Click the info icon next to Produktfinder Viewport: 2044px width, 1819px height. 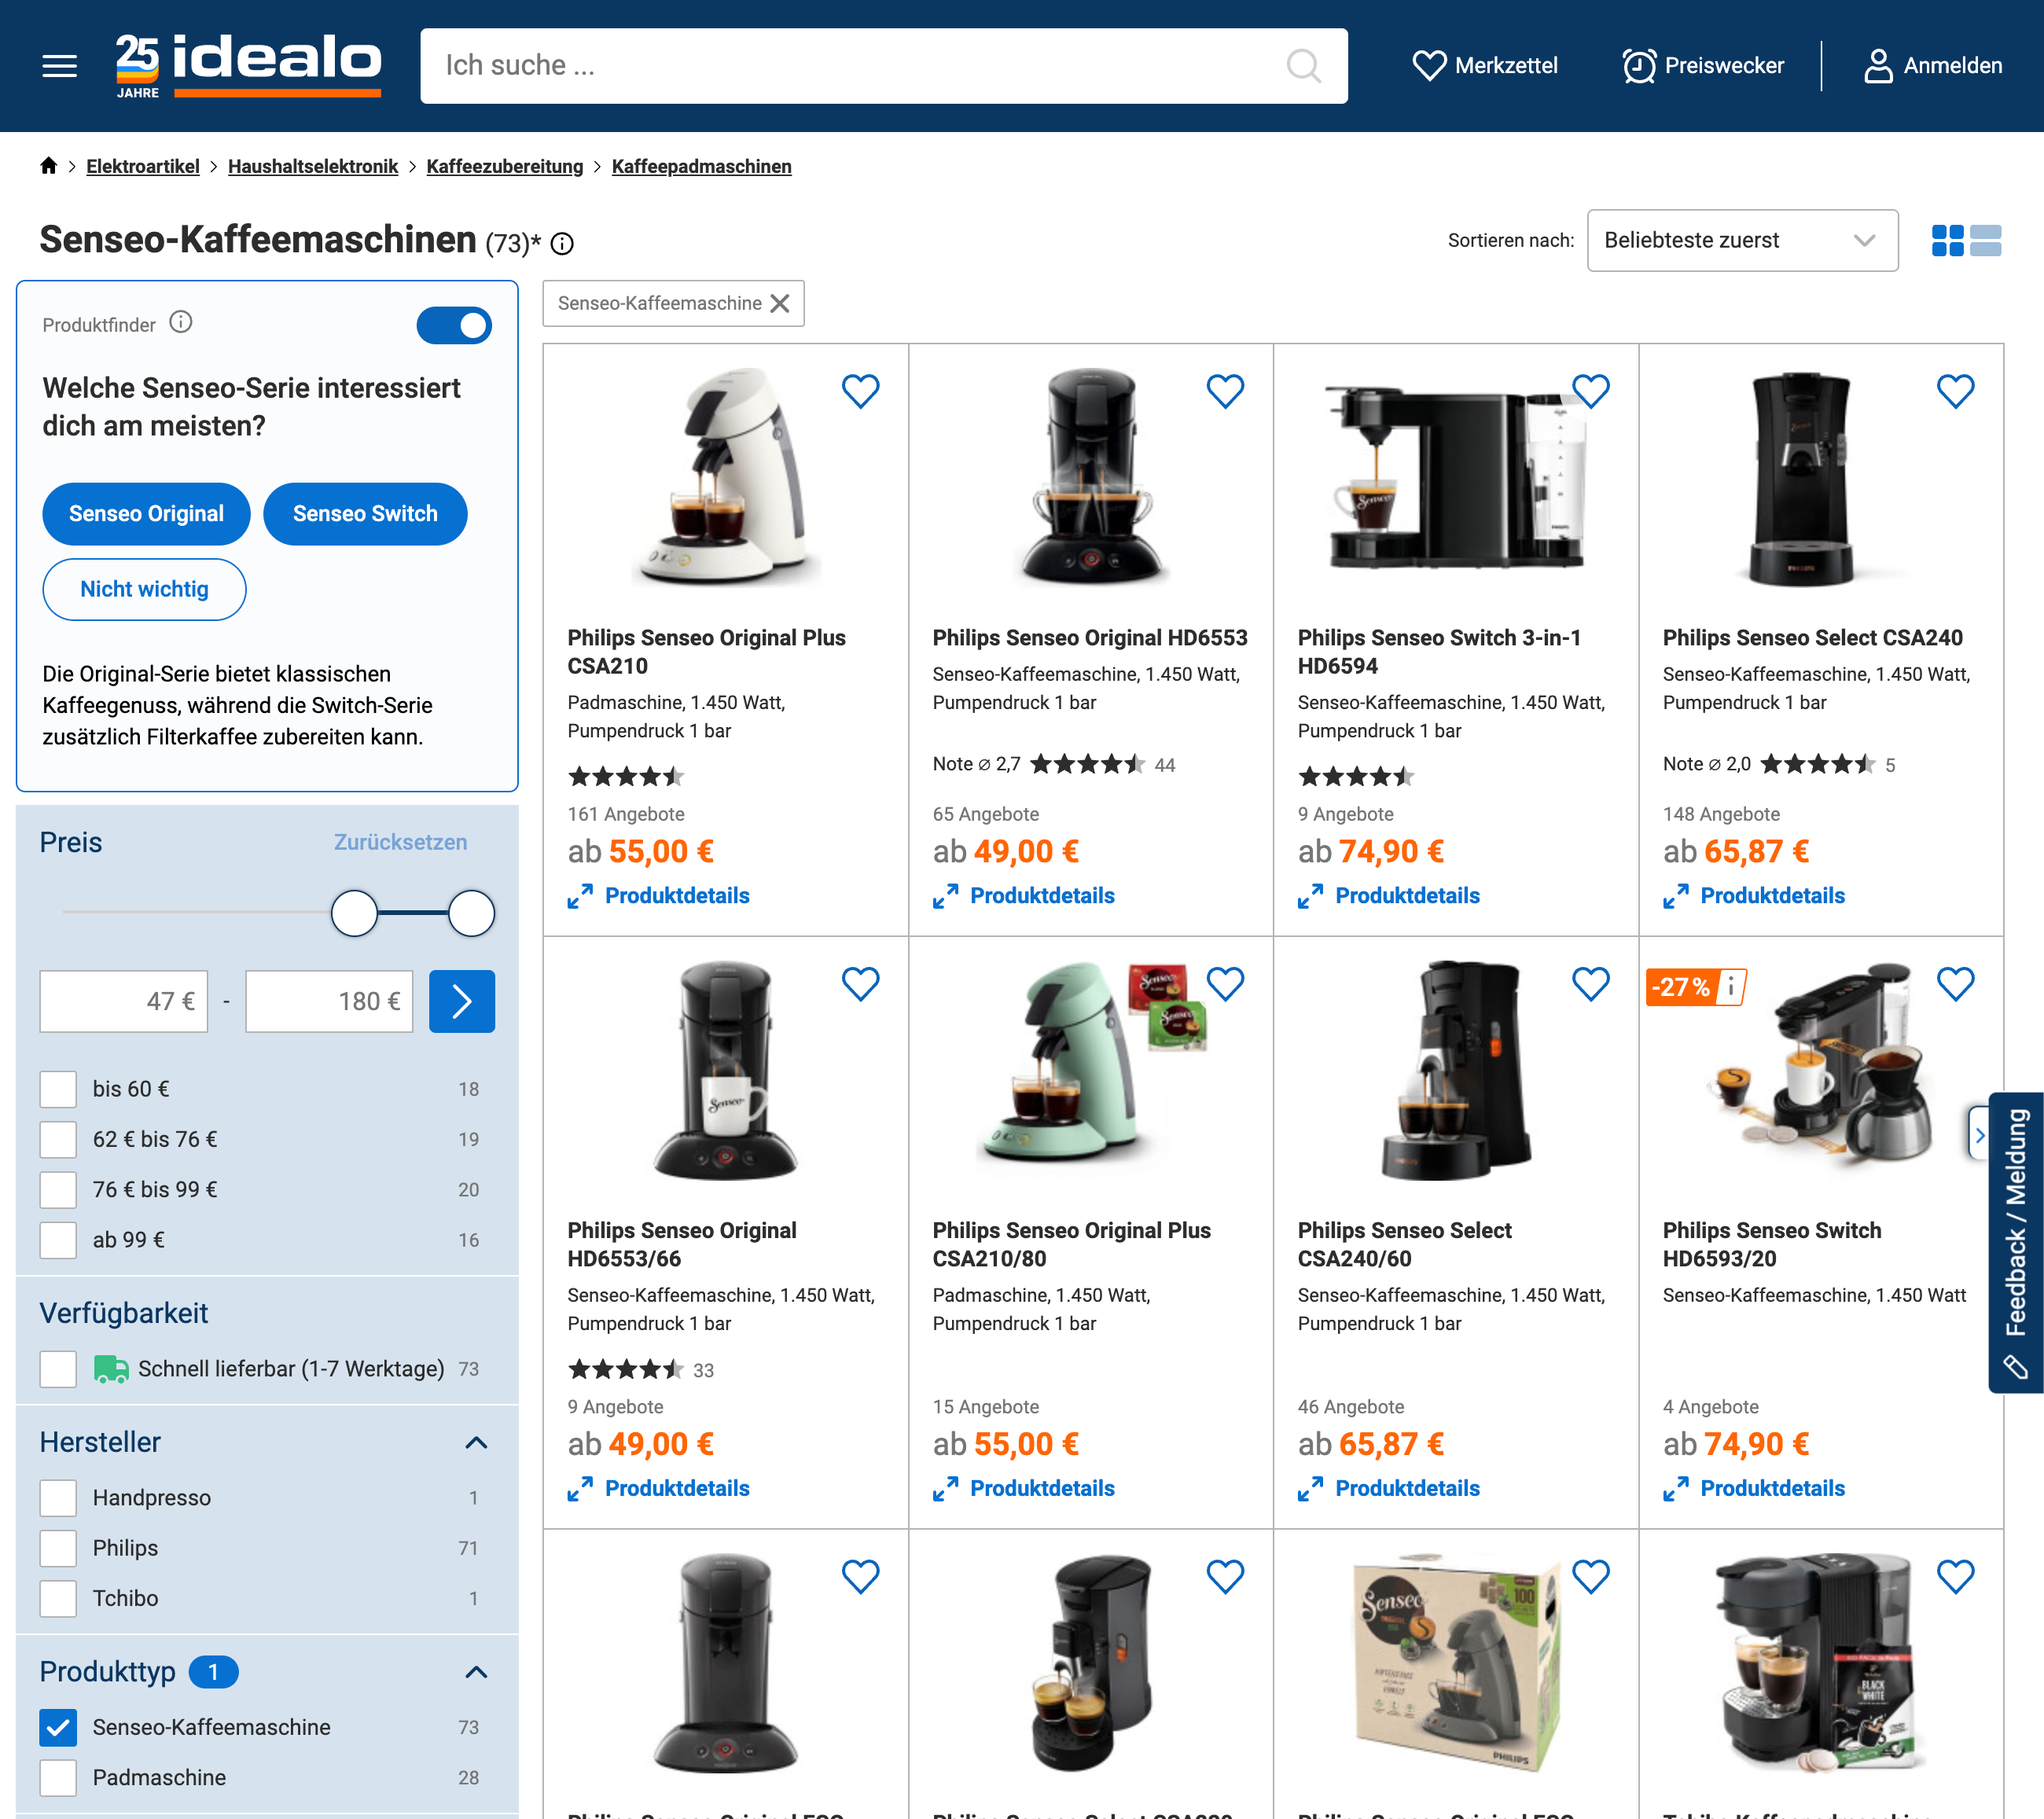point(180,322)
